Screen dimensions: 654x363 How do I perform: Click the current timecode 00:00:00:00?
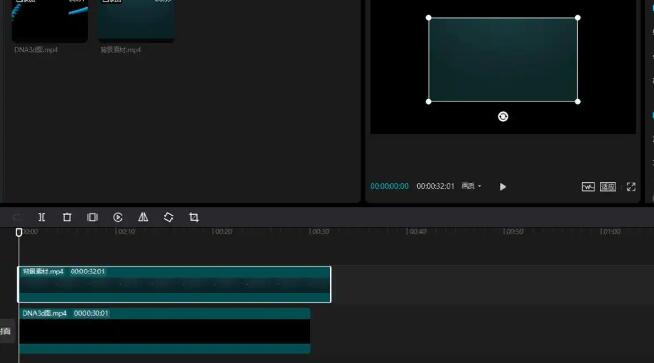point(389,186)
